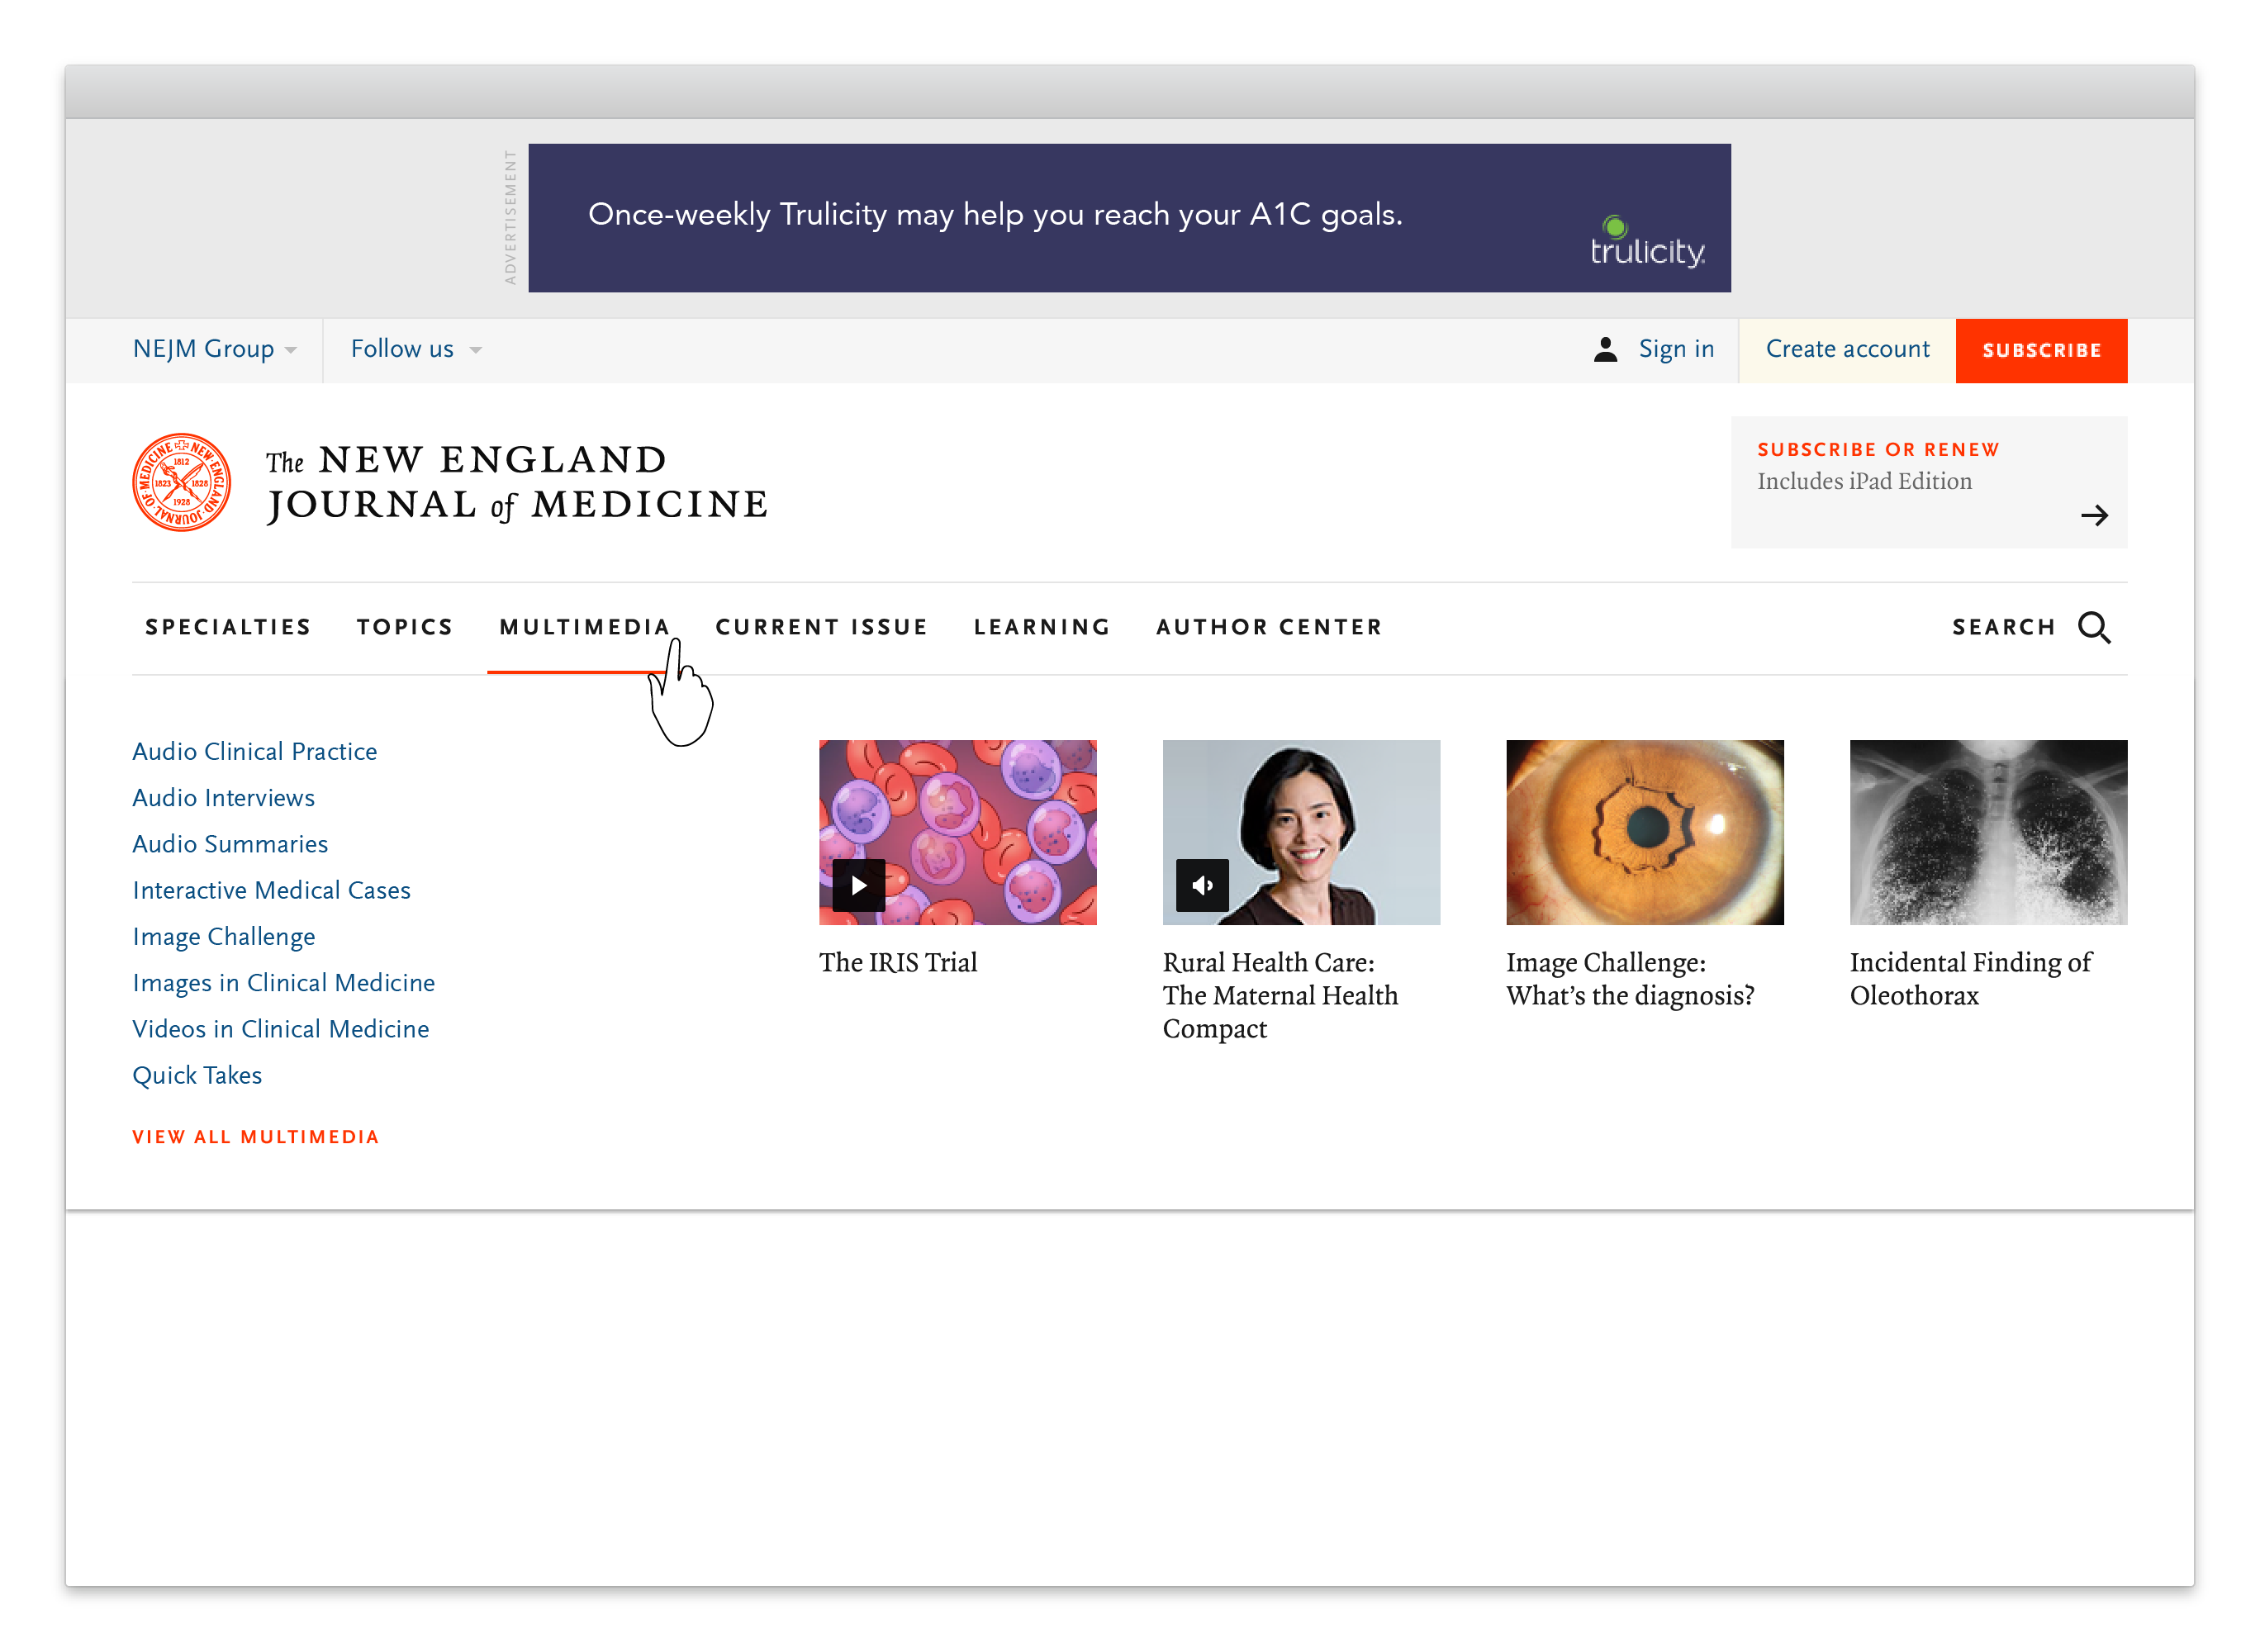Open the Specialties menu
The image size is (2260, 1652).
(x=228, y=627)
